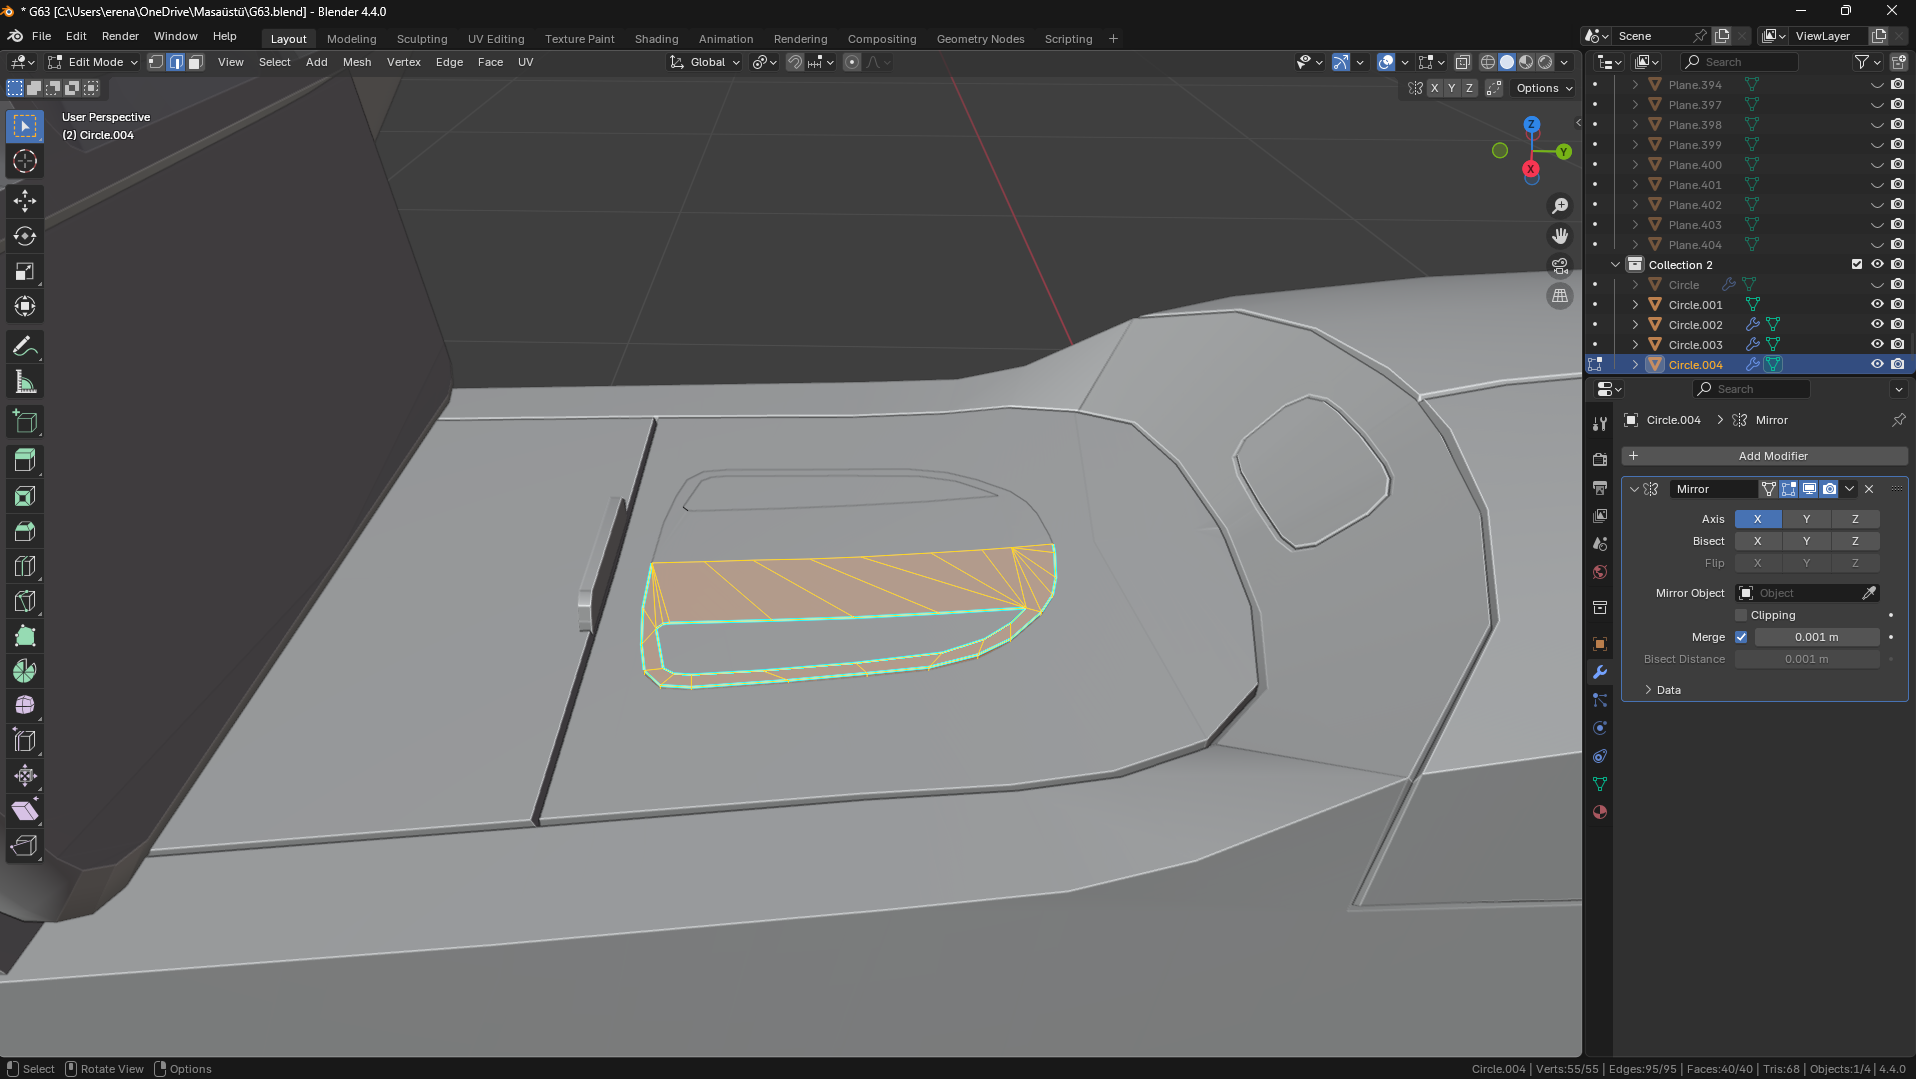The image size is (1916, 1079).
Task: Open the File menu
Action: pos(41,36)
